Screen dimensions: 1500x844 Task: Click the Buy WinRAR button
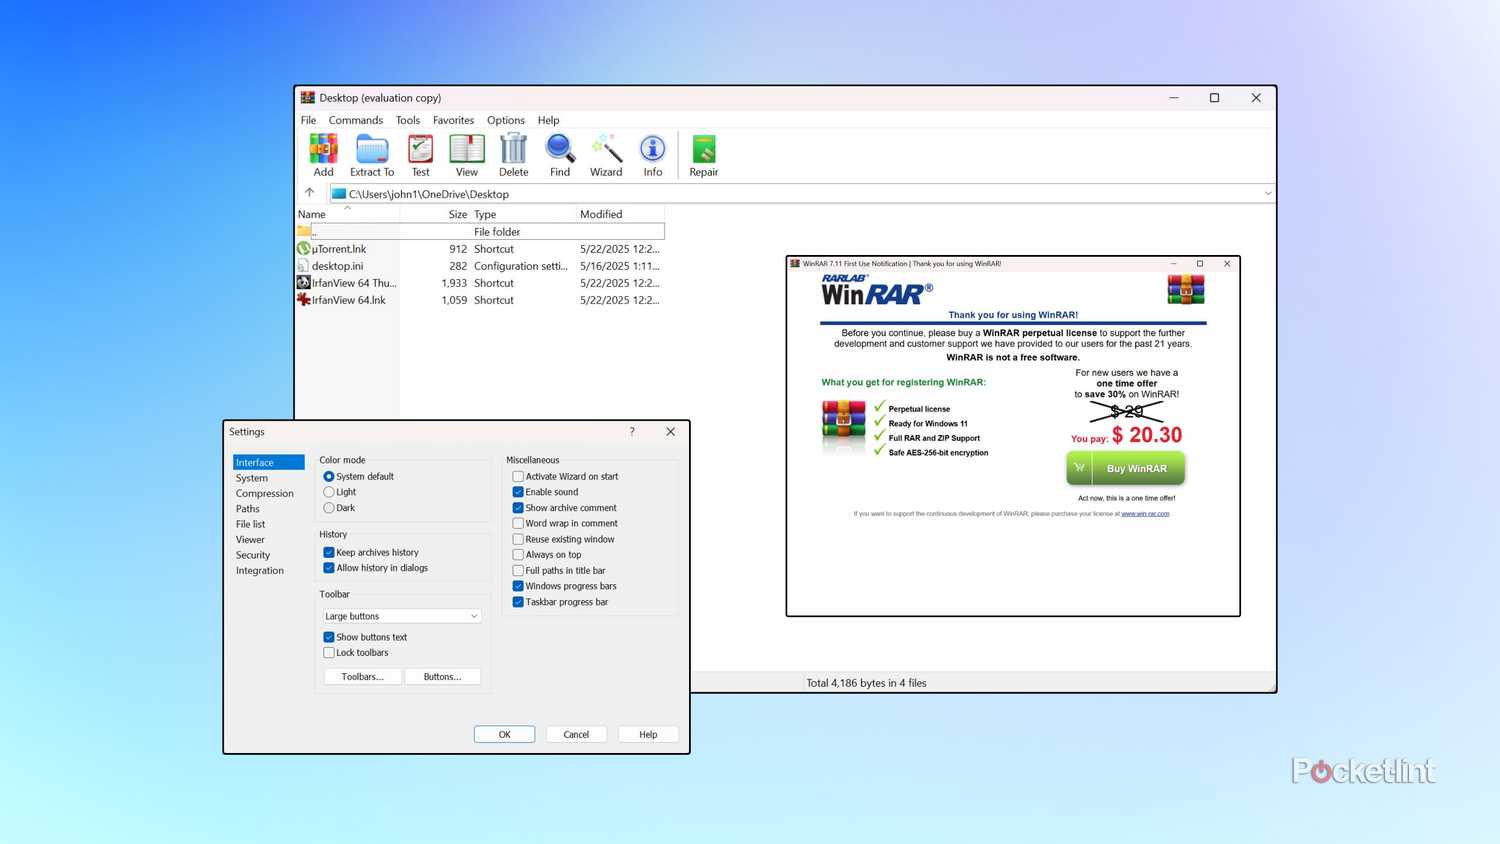[1125, 468]
